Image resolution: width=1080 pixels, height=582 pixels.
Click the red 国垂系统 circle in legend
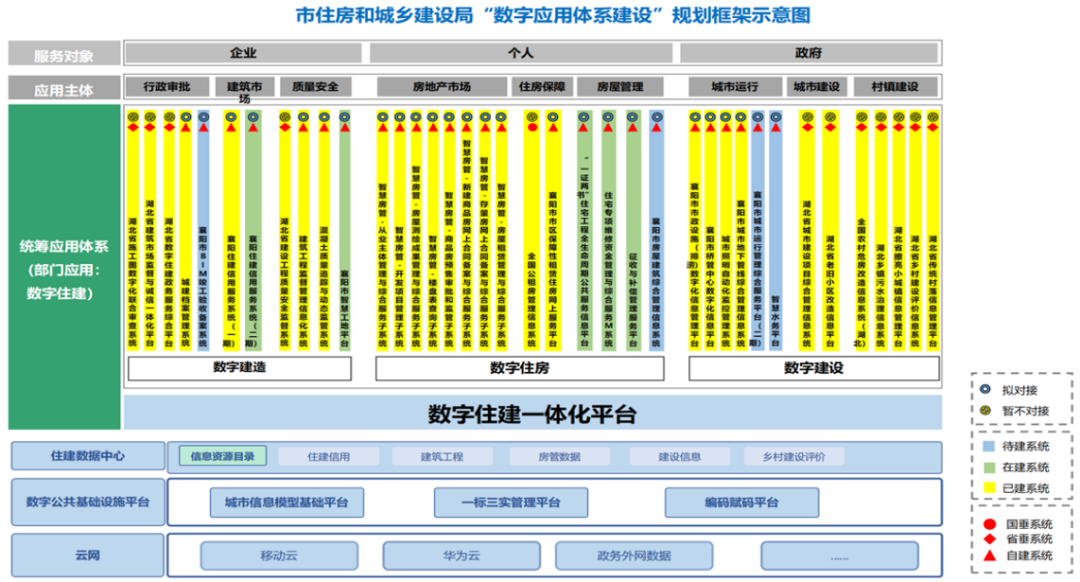(x=990, y=523)
